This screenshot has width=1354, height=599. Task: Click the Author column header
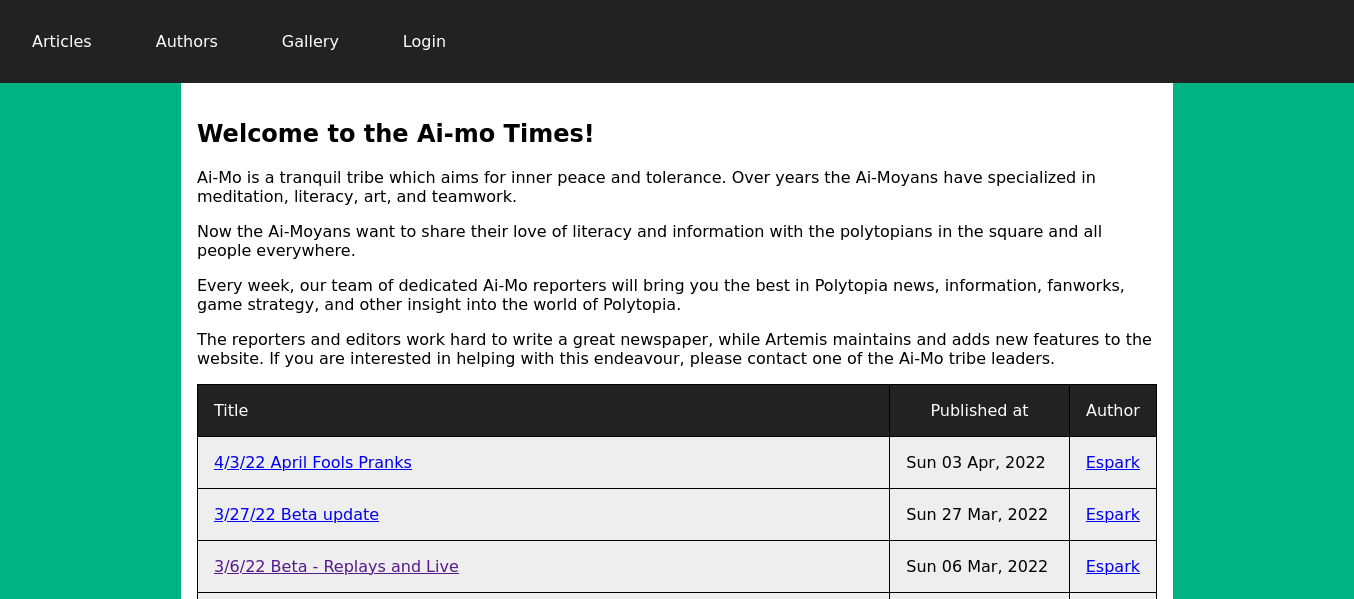(1112, 410)
